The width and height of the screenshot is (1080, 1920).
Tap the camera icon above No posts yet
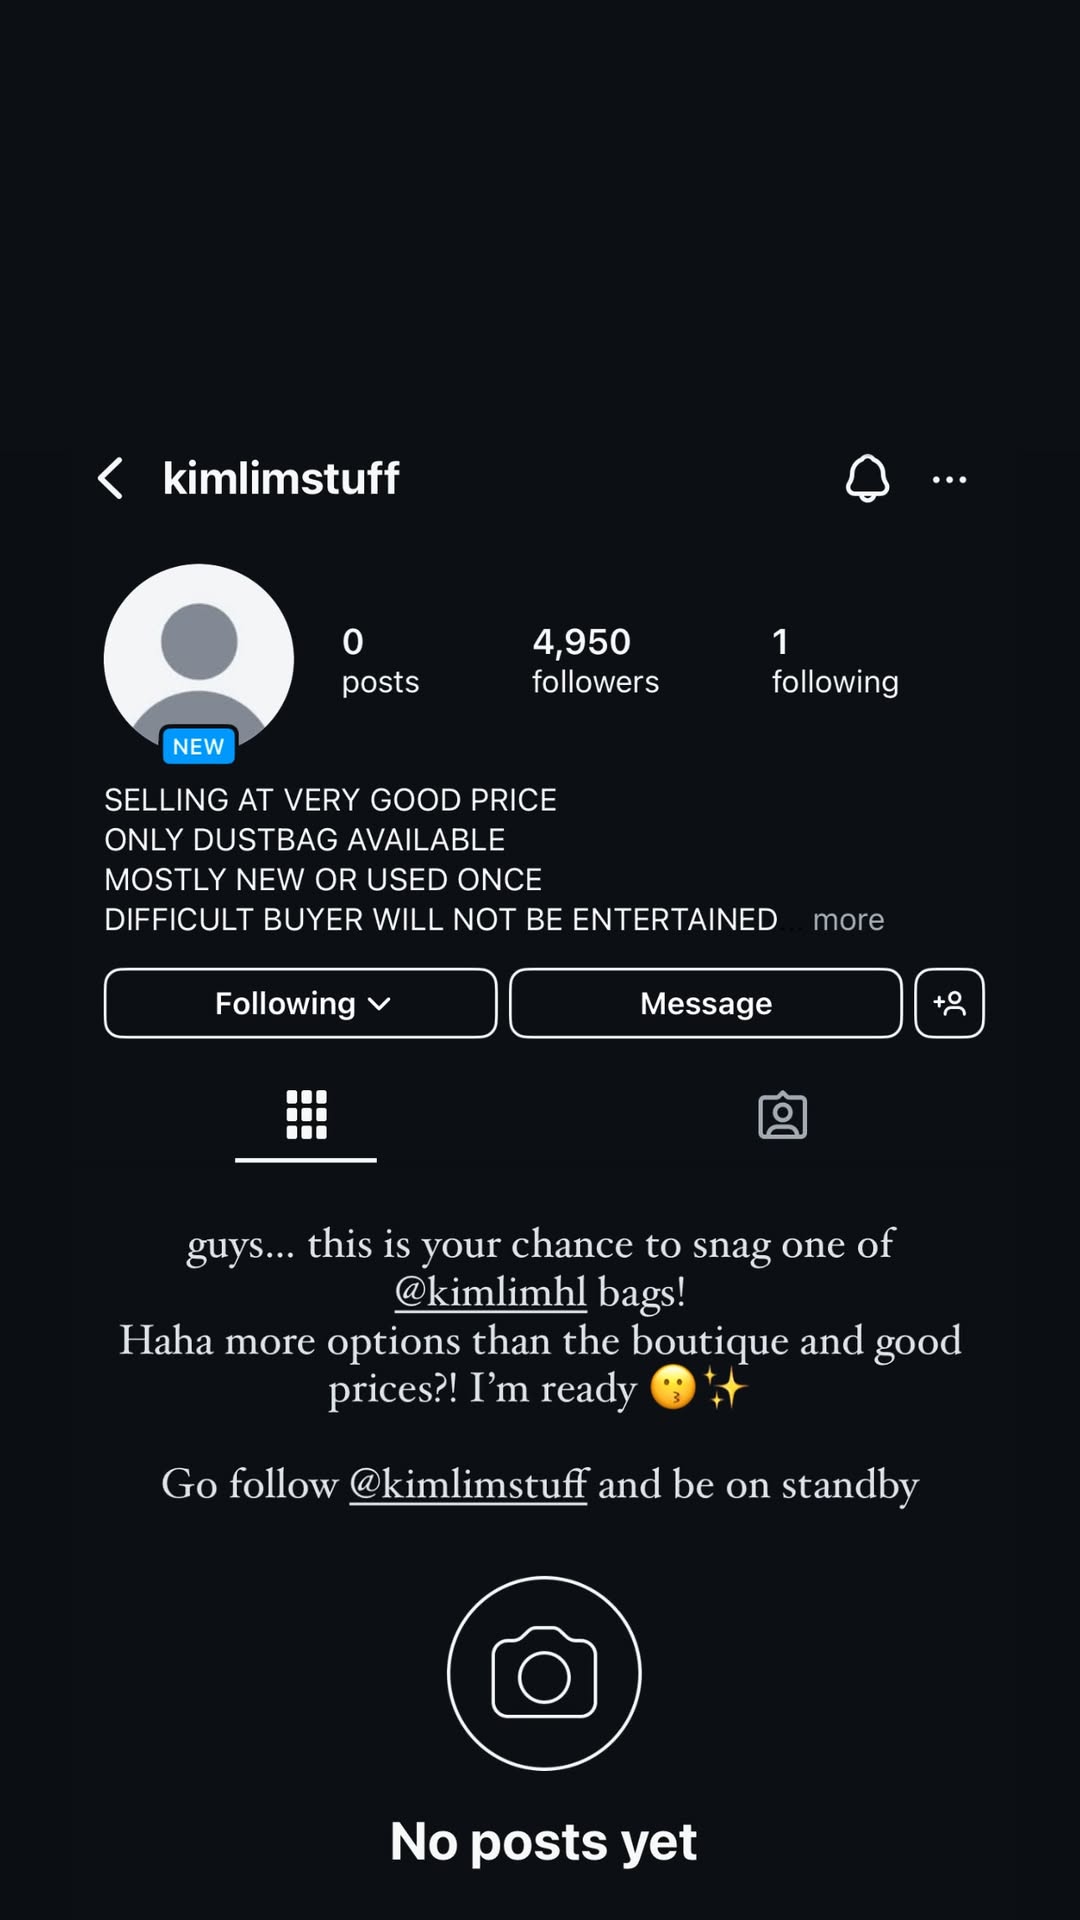544,1673
